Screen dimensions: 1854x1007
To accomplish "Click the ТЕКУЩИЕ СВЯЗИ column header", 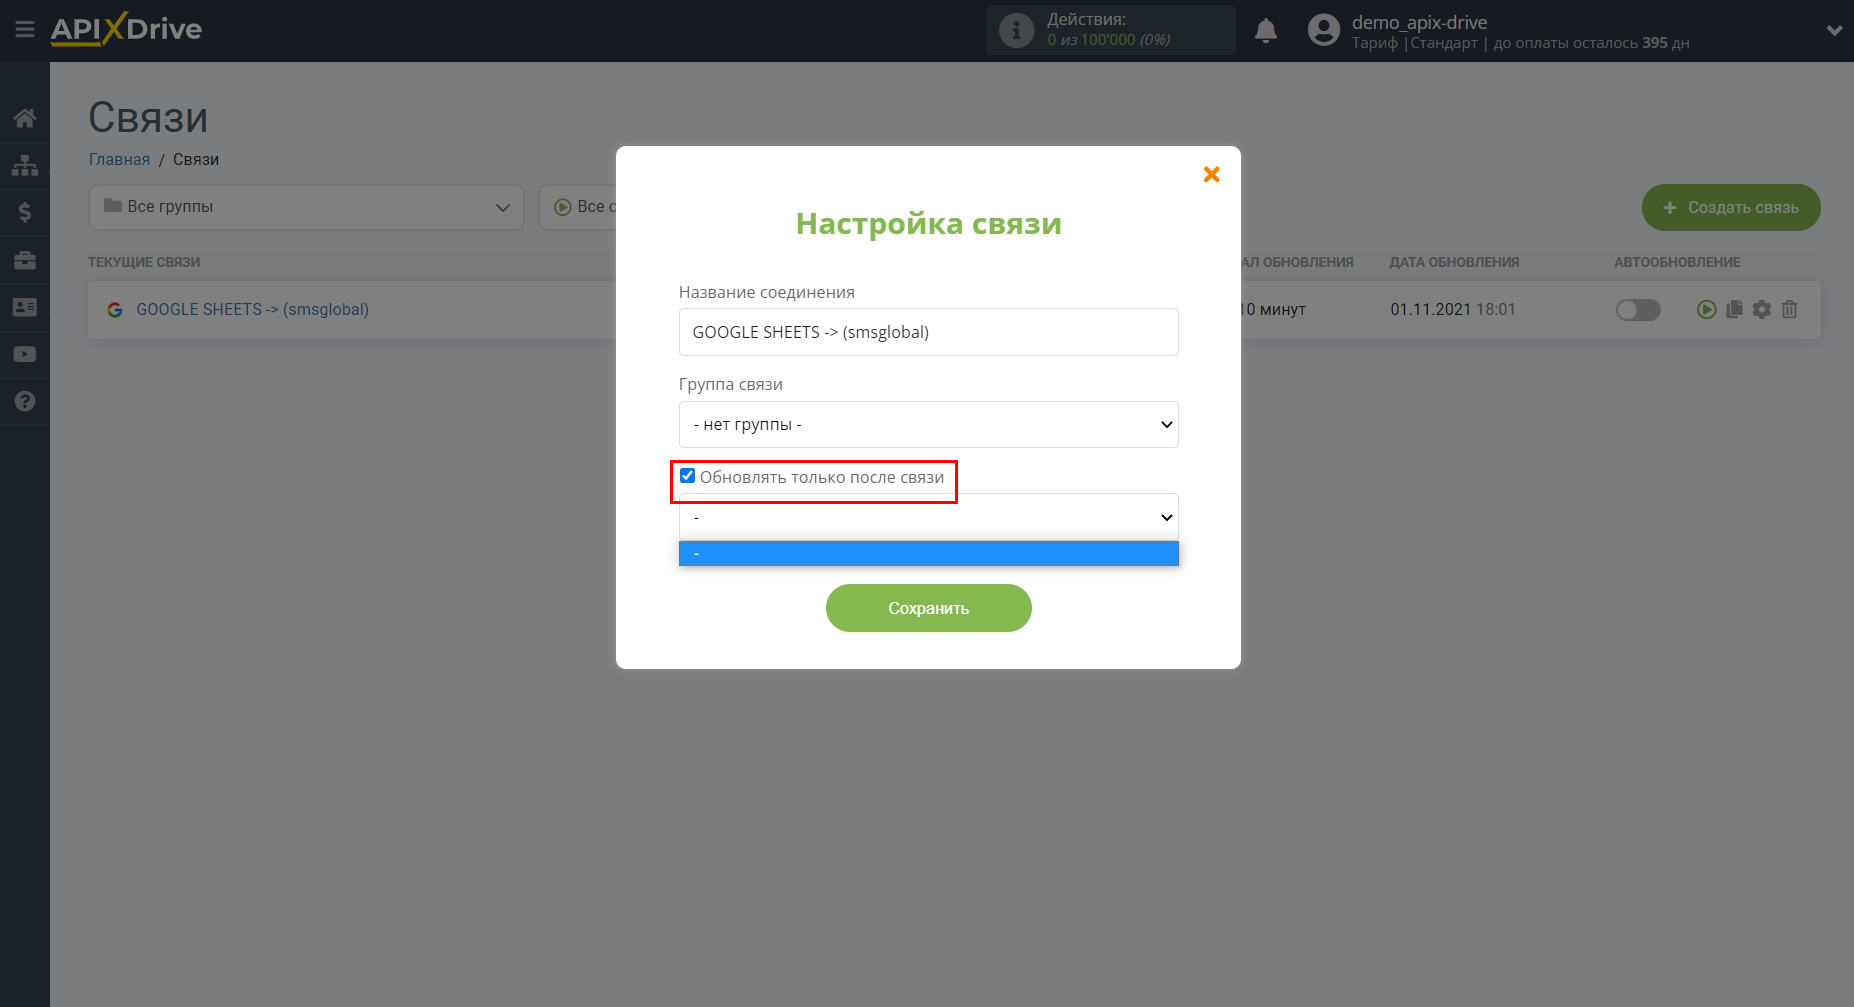I will pyautogui.click(x=144, y=262).
